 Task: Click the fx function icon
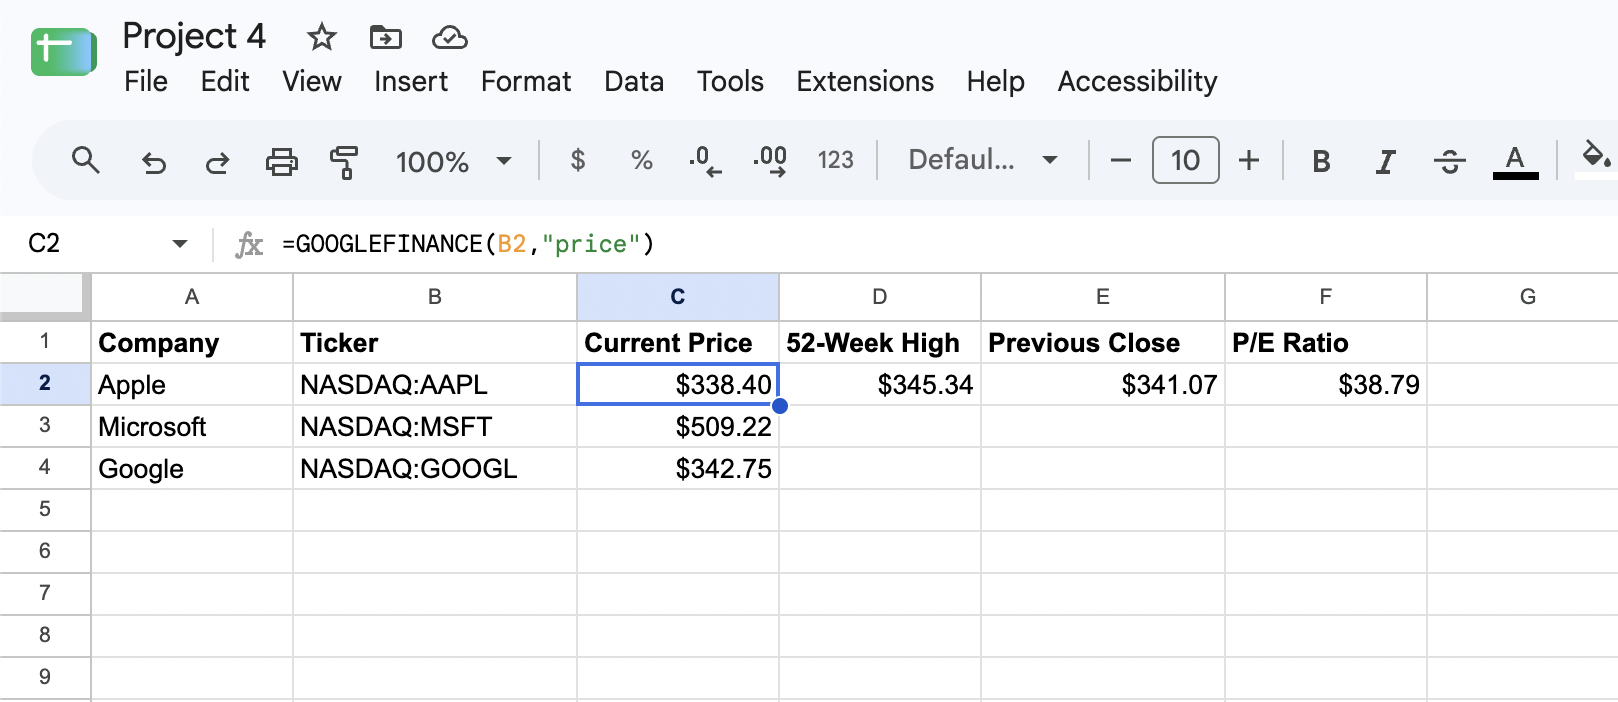pyautogui.click(x=248, y=244)
